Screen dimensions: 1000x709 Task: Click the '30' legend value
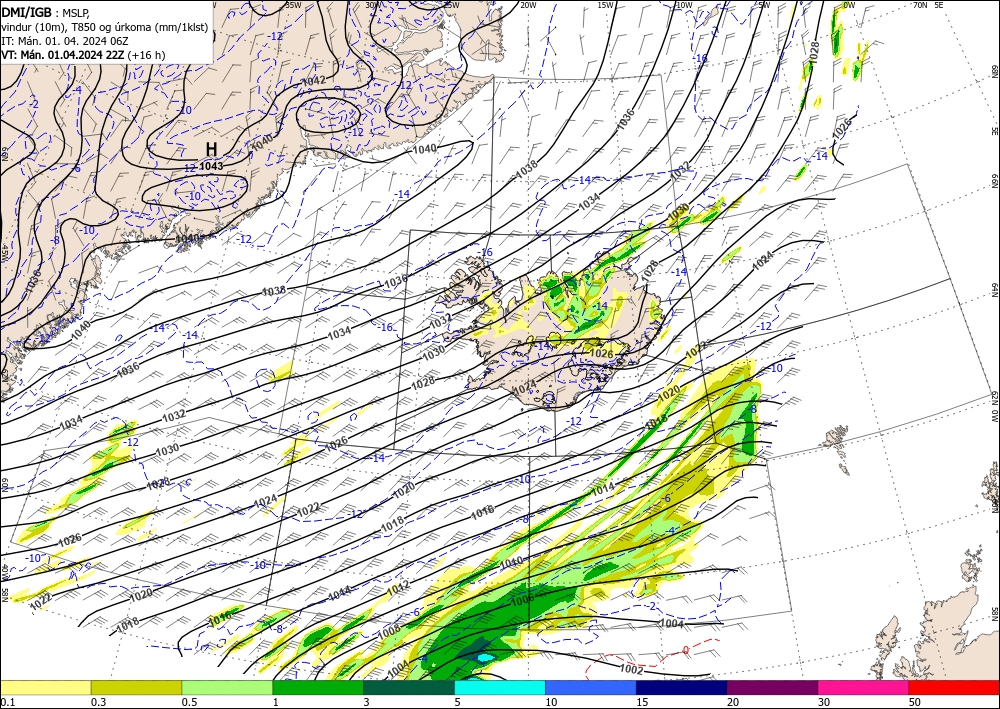click(x=824, y=702)
